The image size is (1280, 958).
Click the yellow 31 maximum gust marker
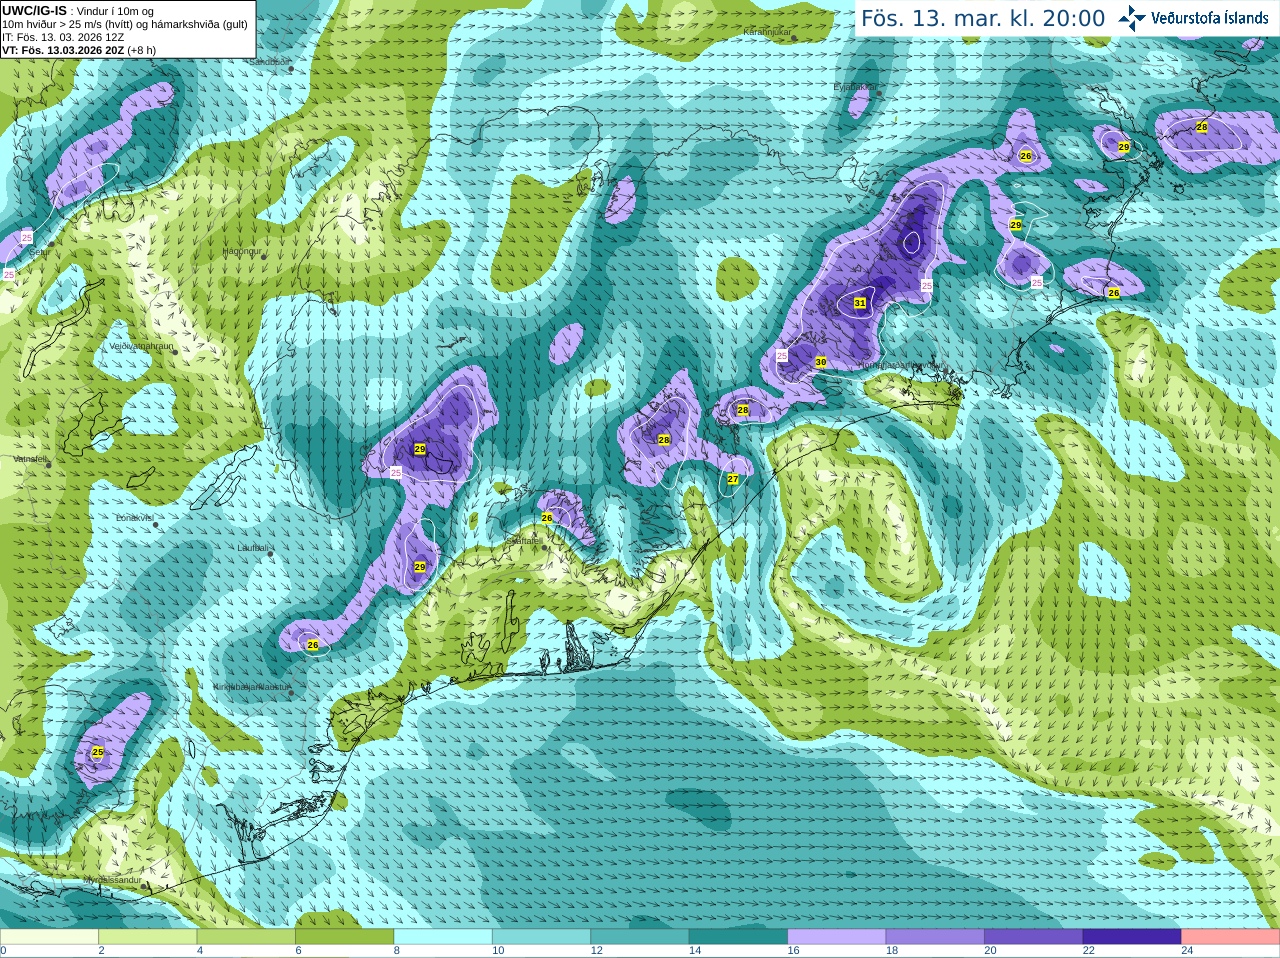(x=860, y=303)
